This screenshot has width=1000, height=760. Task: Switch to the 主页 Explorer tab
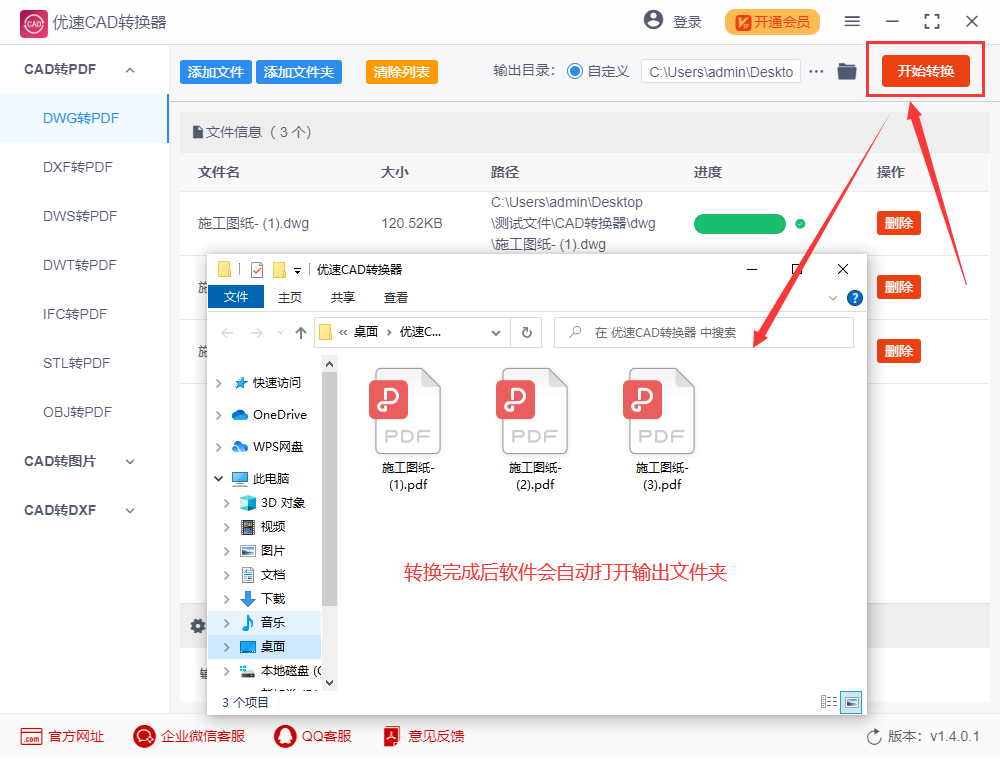click(x=290, y=296)
